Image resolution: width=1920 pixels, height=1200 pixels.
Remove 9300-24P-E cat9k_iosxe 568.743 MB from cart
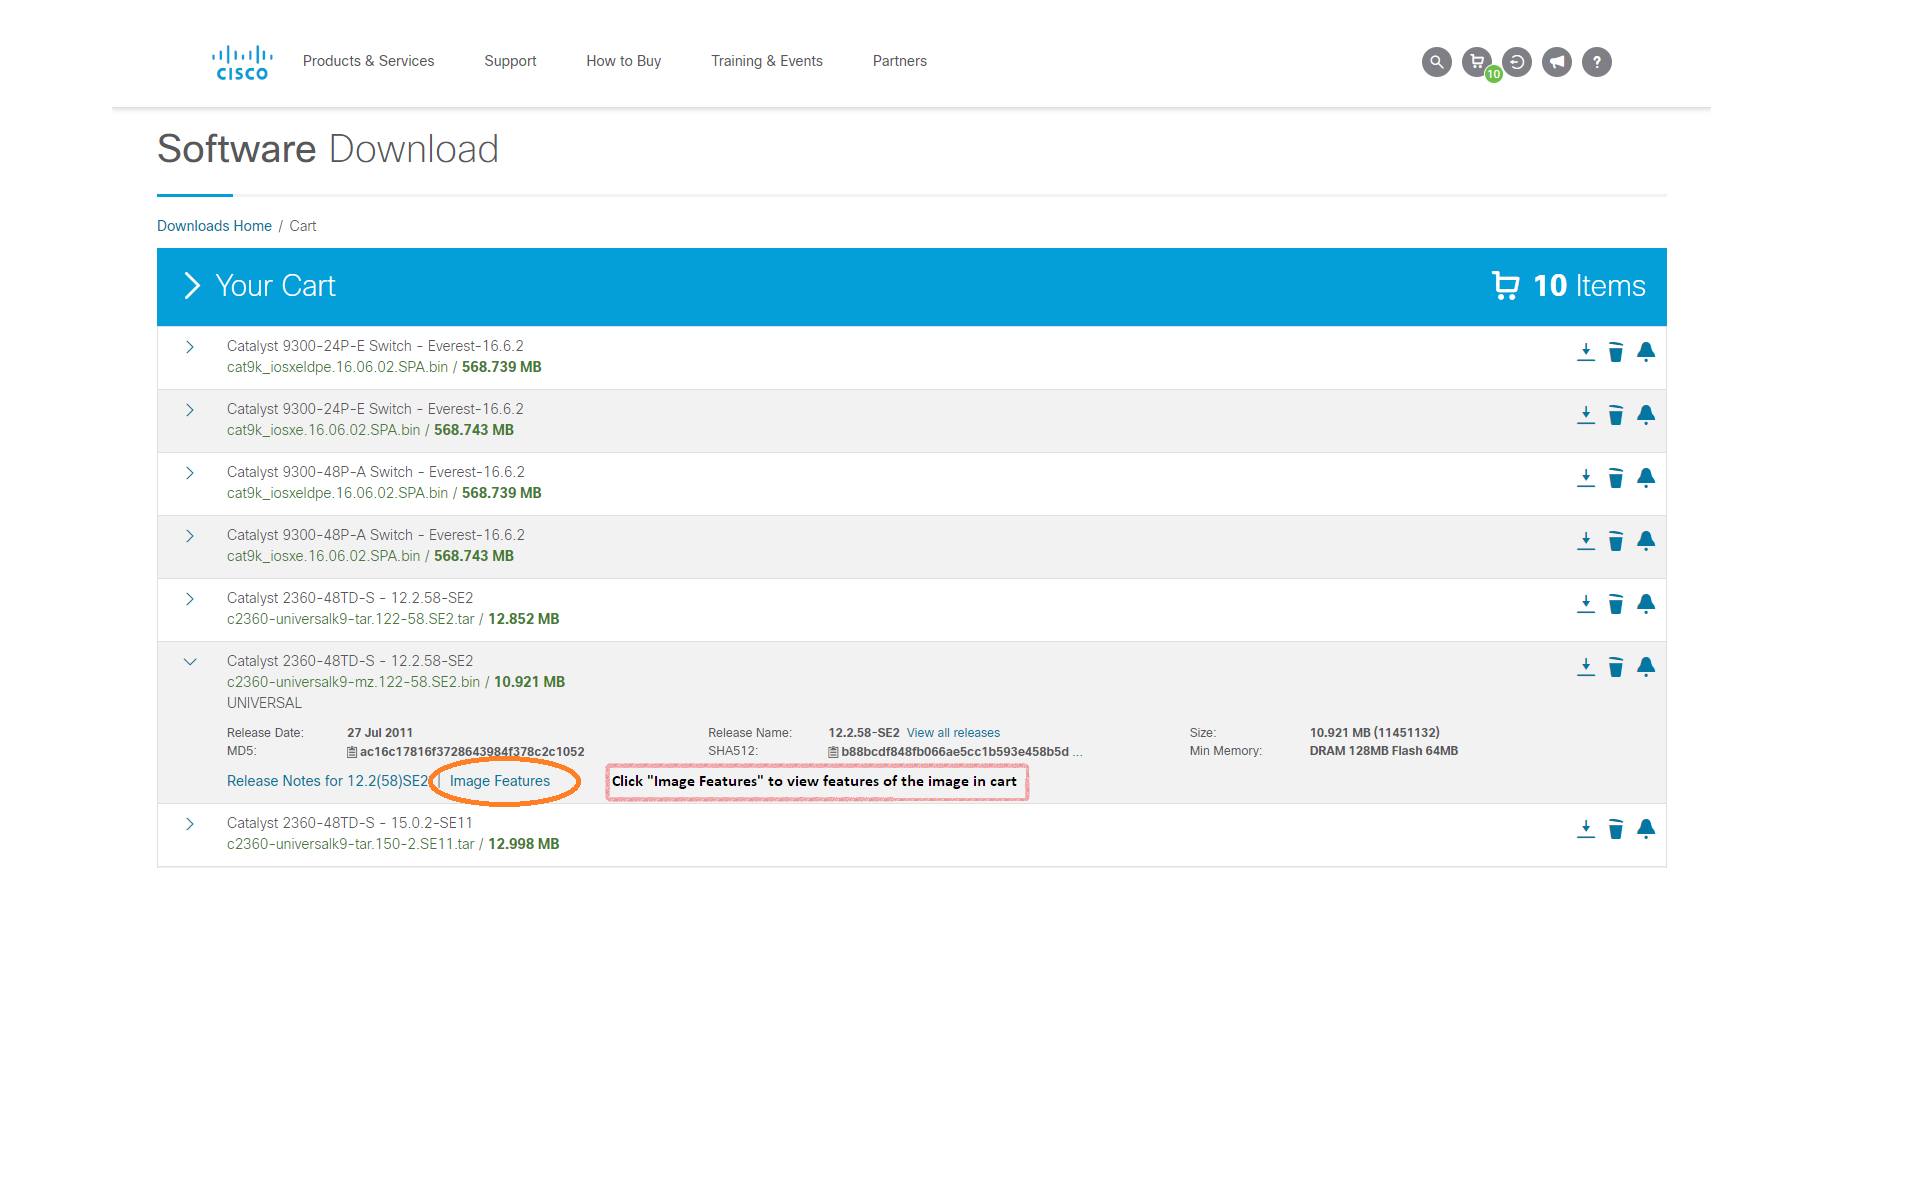[1616, 415]
